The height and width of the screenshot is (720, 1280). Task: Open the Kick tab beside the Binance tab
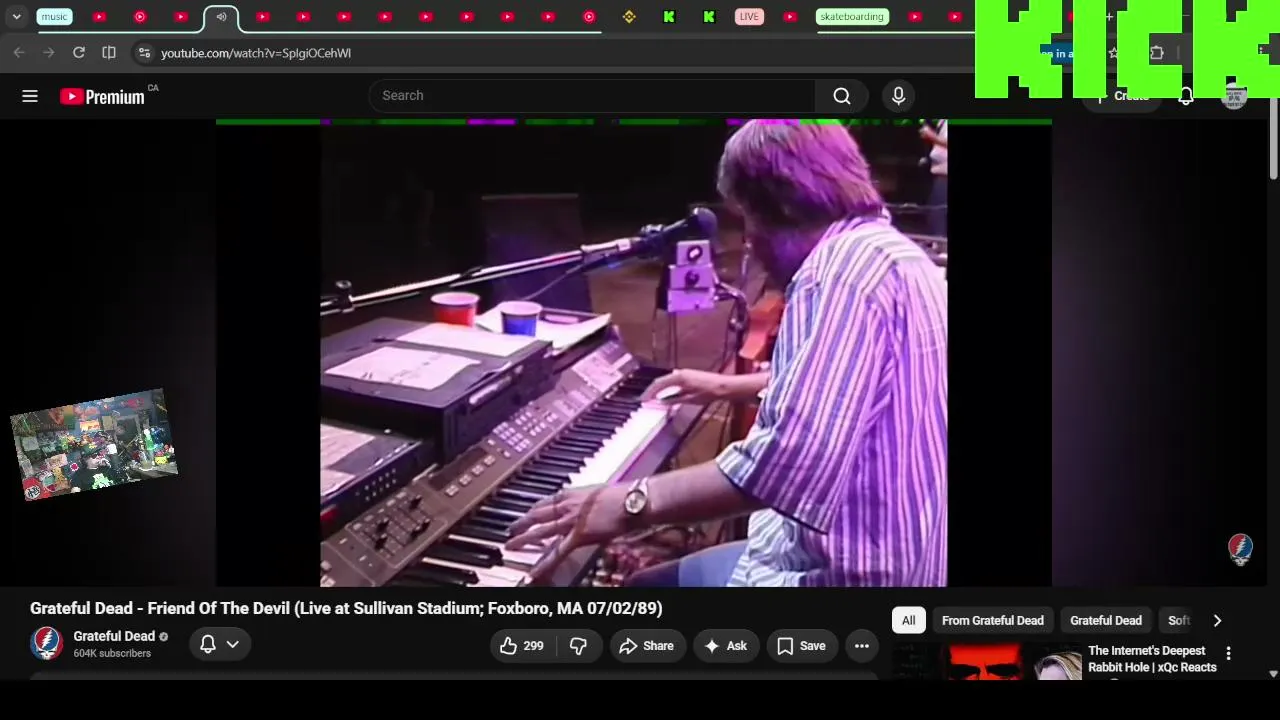669,17
